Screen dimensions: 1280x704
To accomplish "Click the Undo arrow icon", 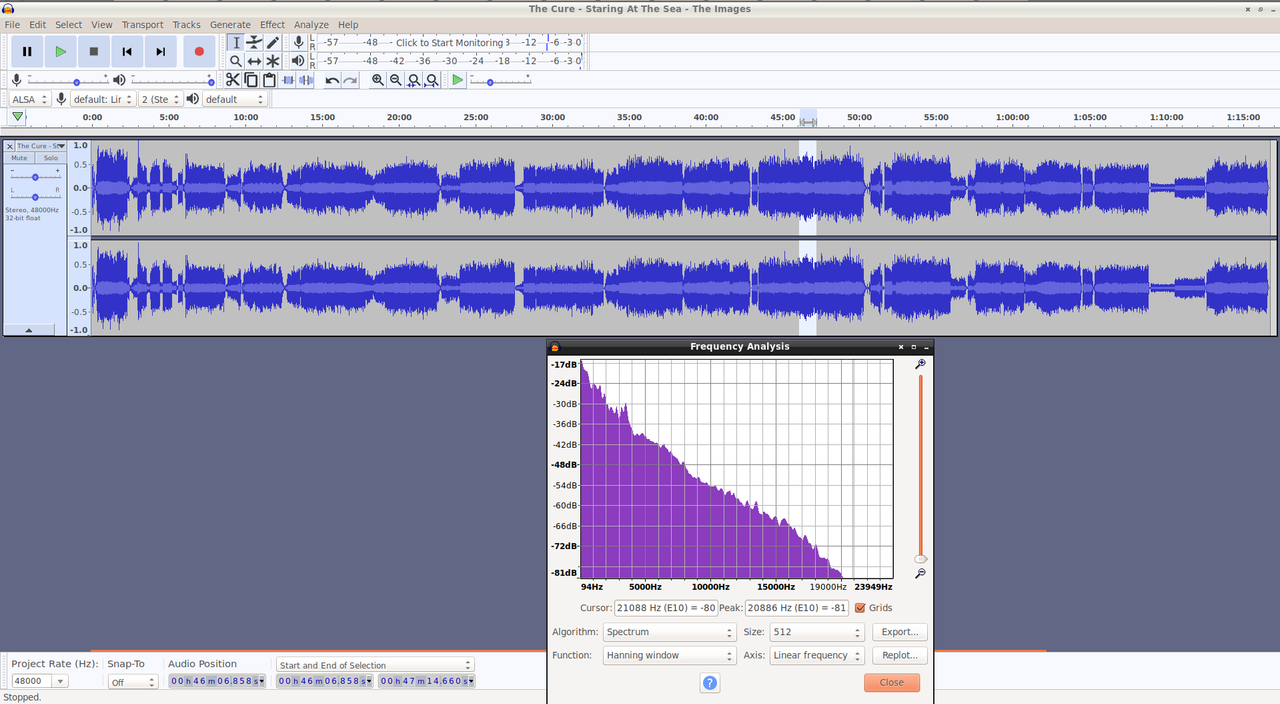I will click(332, 80).
